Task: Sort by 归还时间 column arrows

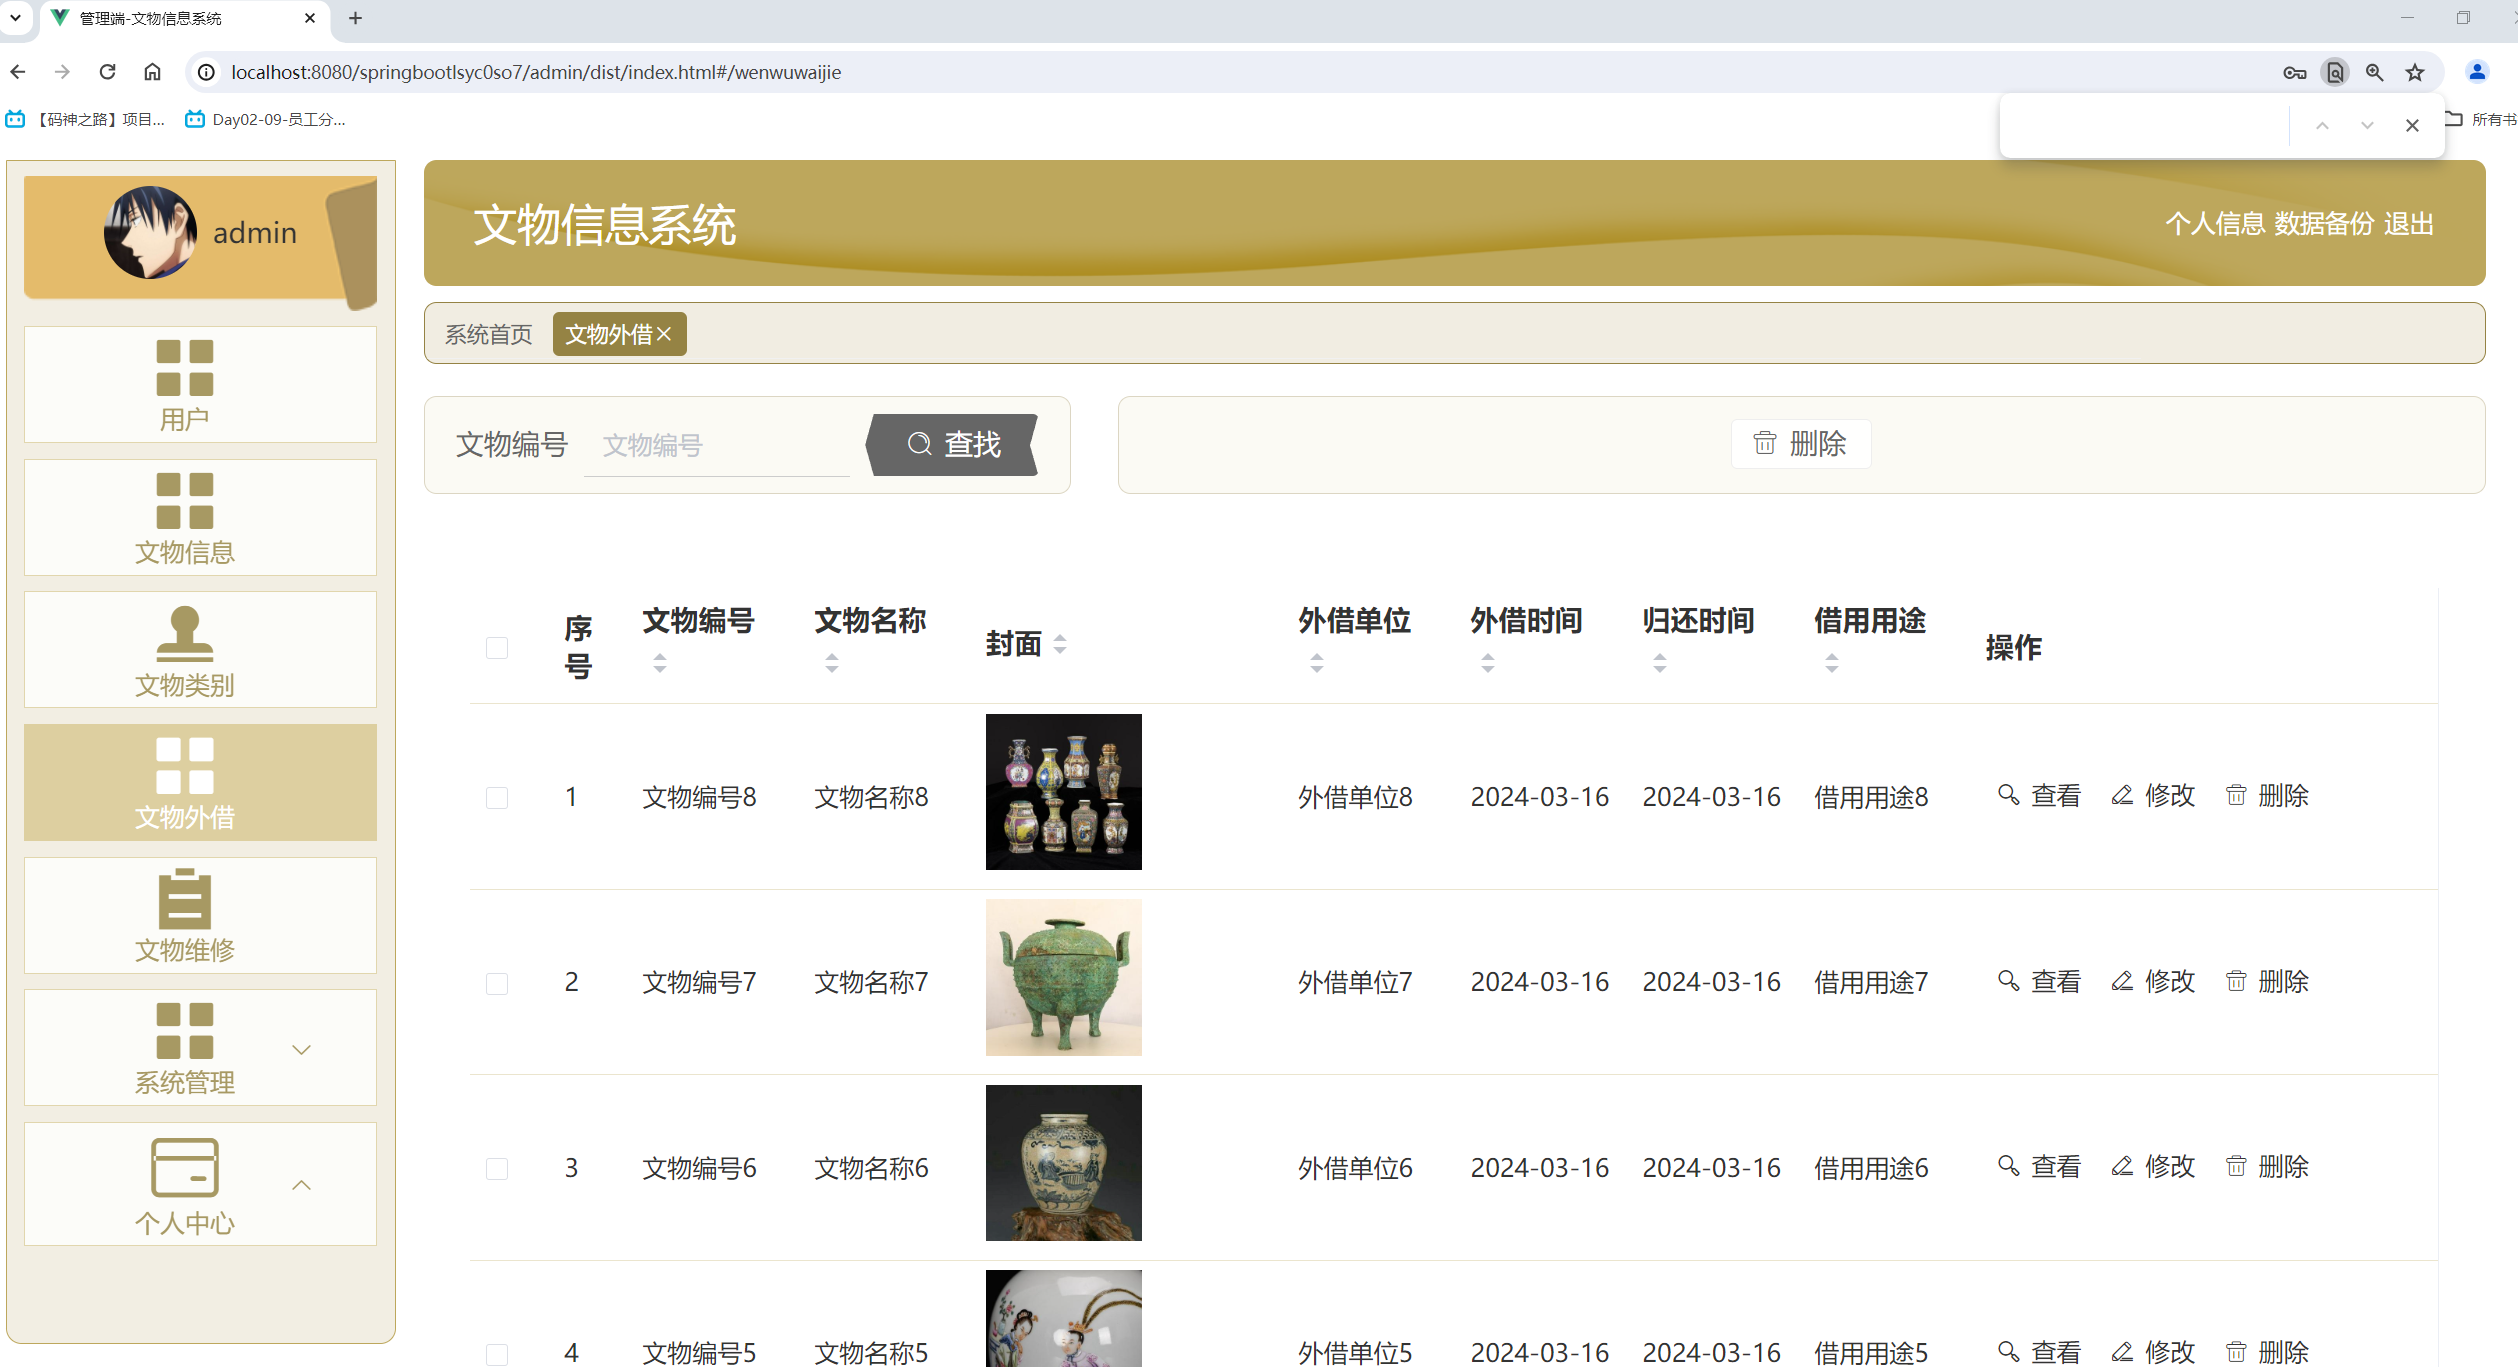Action: point(1660,663)
